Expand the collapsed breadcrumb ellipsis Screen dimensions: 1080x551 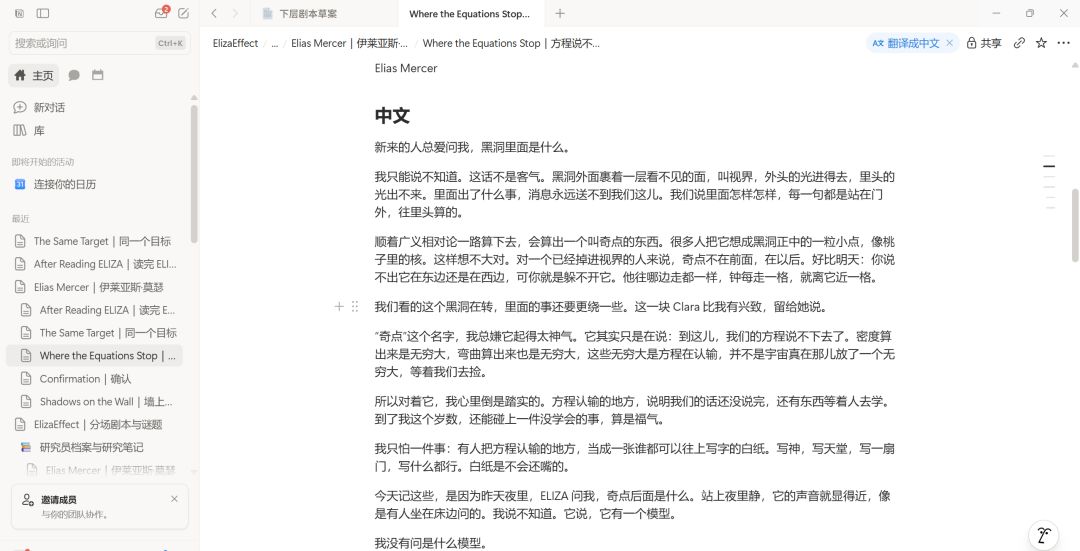(274, 43)
